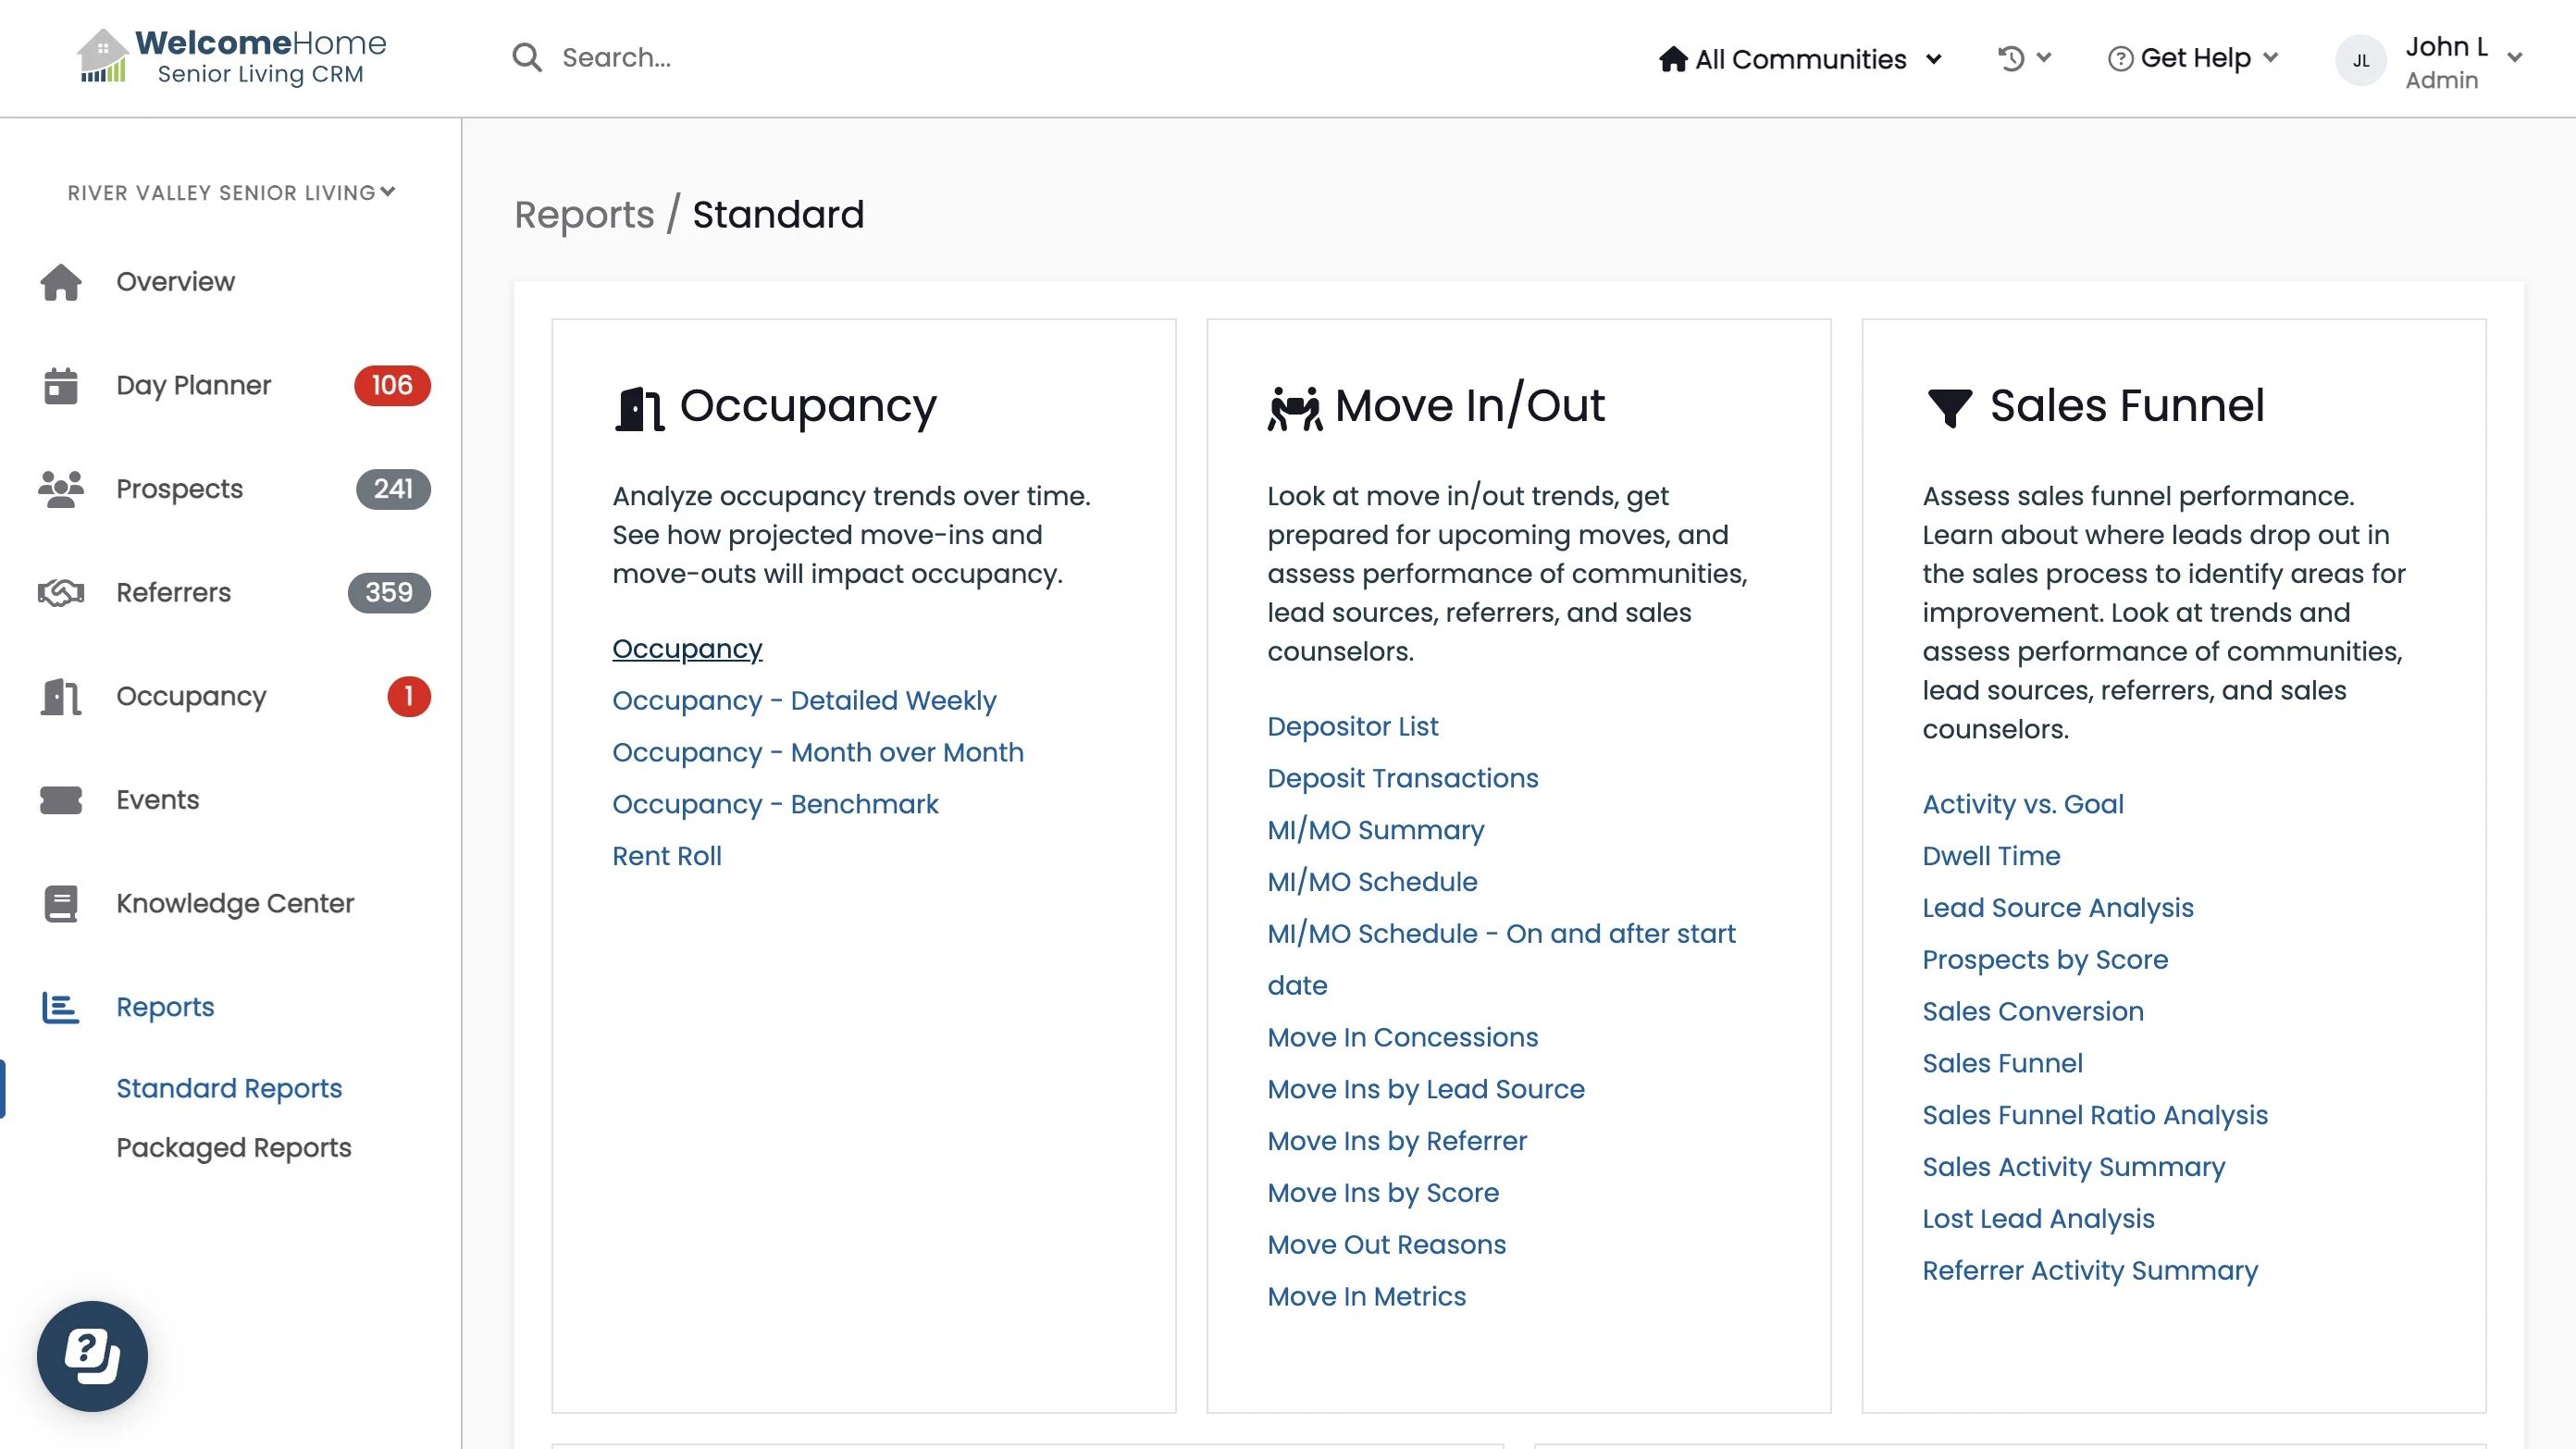Open the Move Out Reasons report
The width and height of the screenshot is (2576, 1449).
(x=1386, y=1244)
